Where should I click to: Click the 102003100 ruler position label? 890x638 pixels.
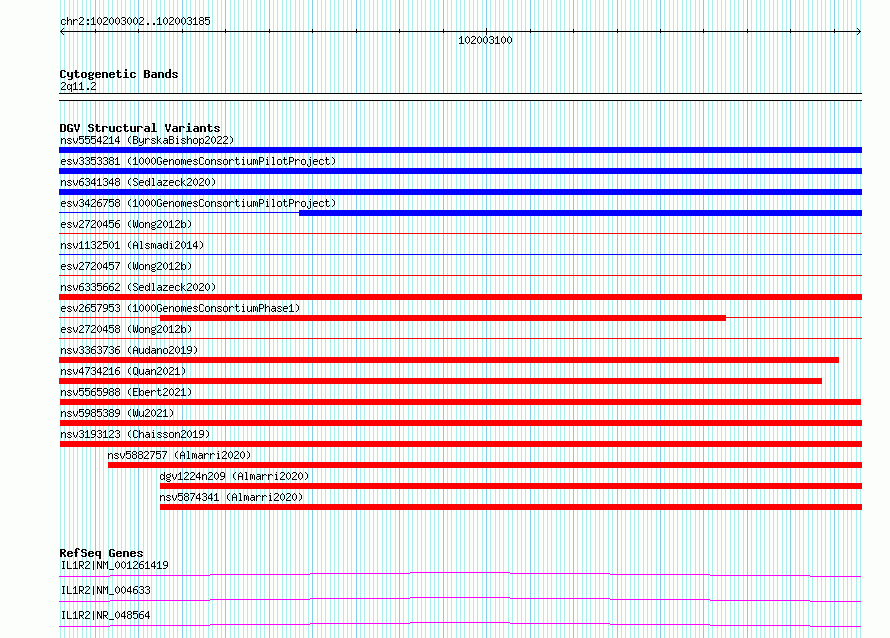pos(485,40)
